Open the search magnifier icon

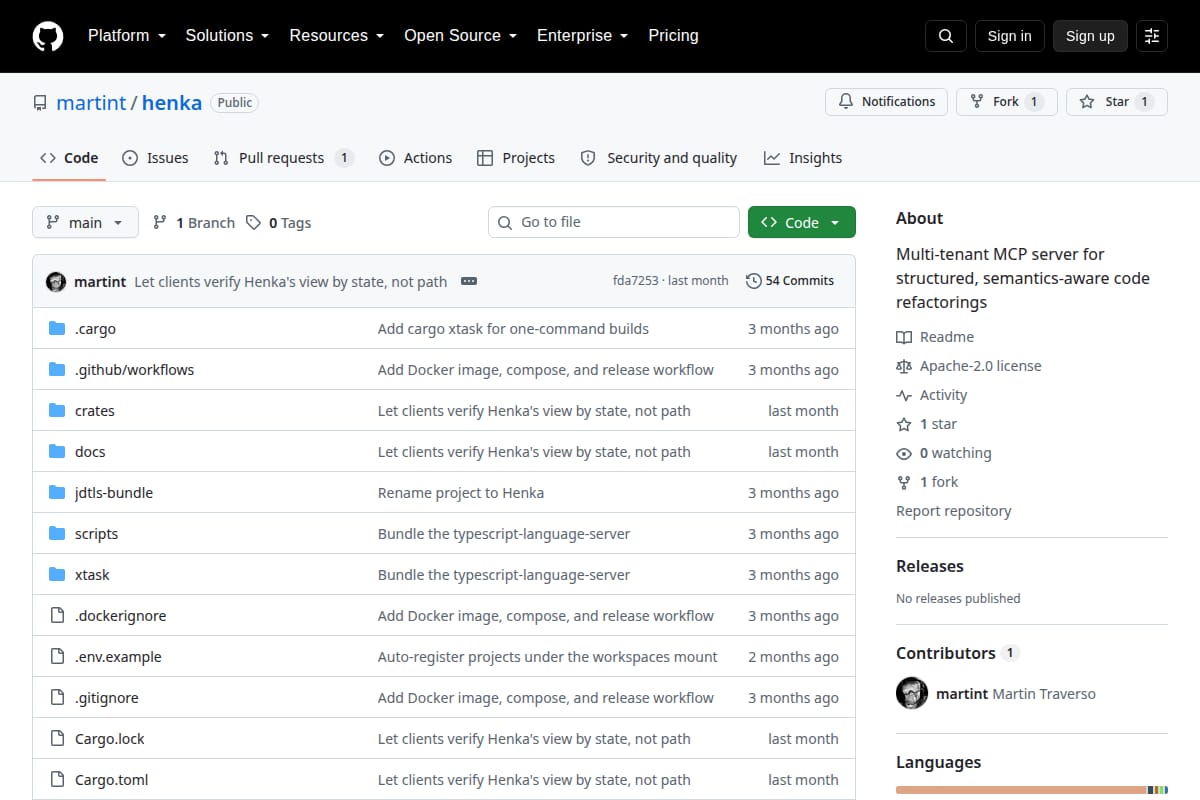coord(946,36)
